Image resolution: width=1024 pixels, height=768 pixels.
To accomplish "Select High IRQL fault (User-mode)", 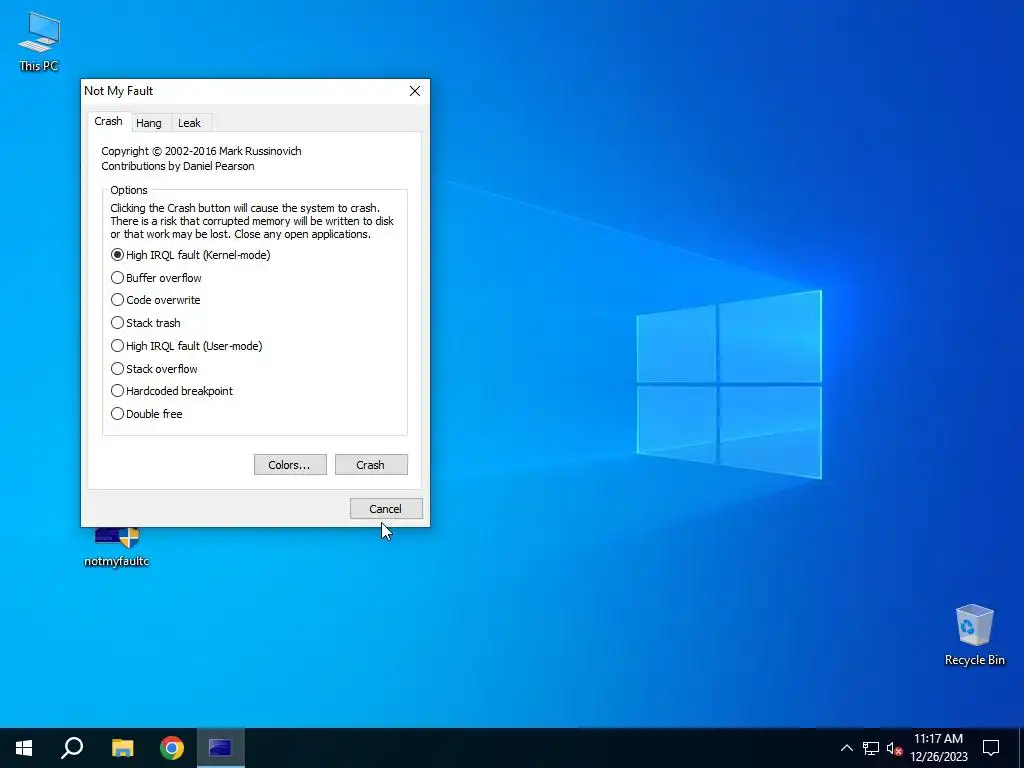I will pyautogui.click(x=187, y=345).
